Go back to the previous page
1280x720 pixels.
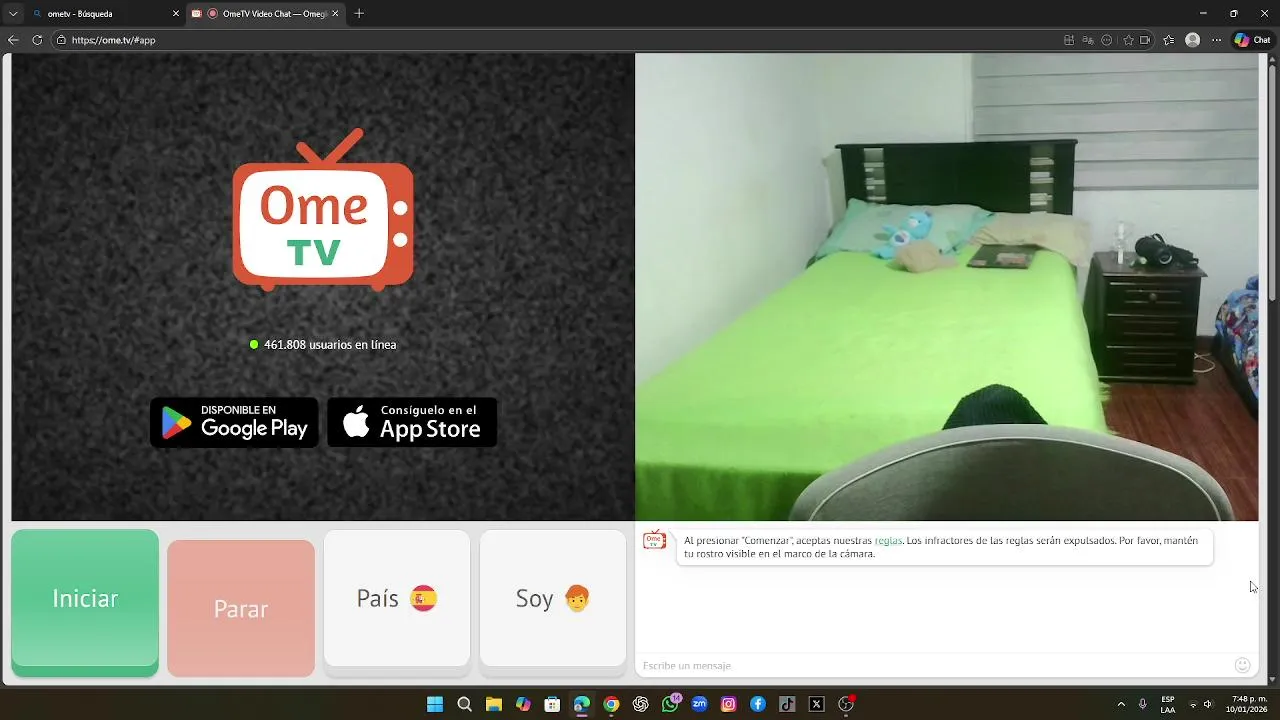click(x=13, y=40)
